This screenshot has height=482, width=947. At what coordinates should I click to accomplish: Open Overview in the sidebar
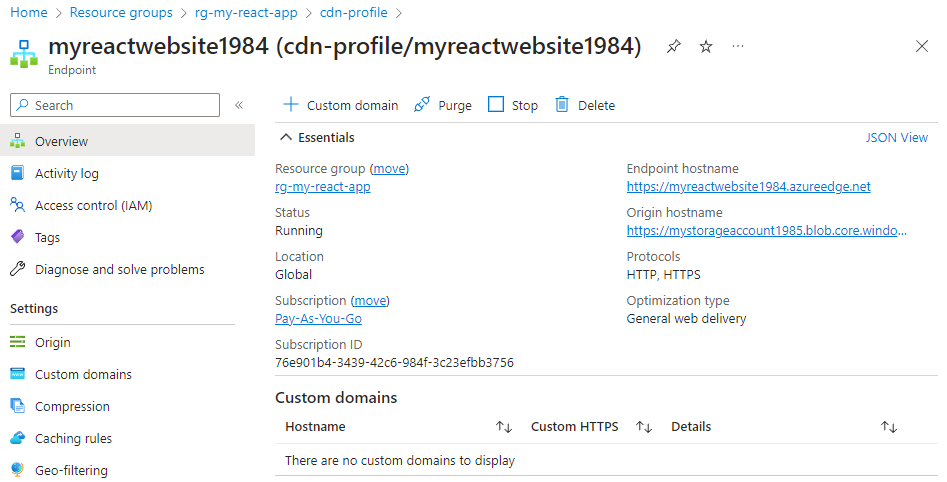(127, 141)
